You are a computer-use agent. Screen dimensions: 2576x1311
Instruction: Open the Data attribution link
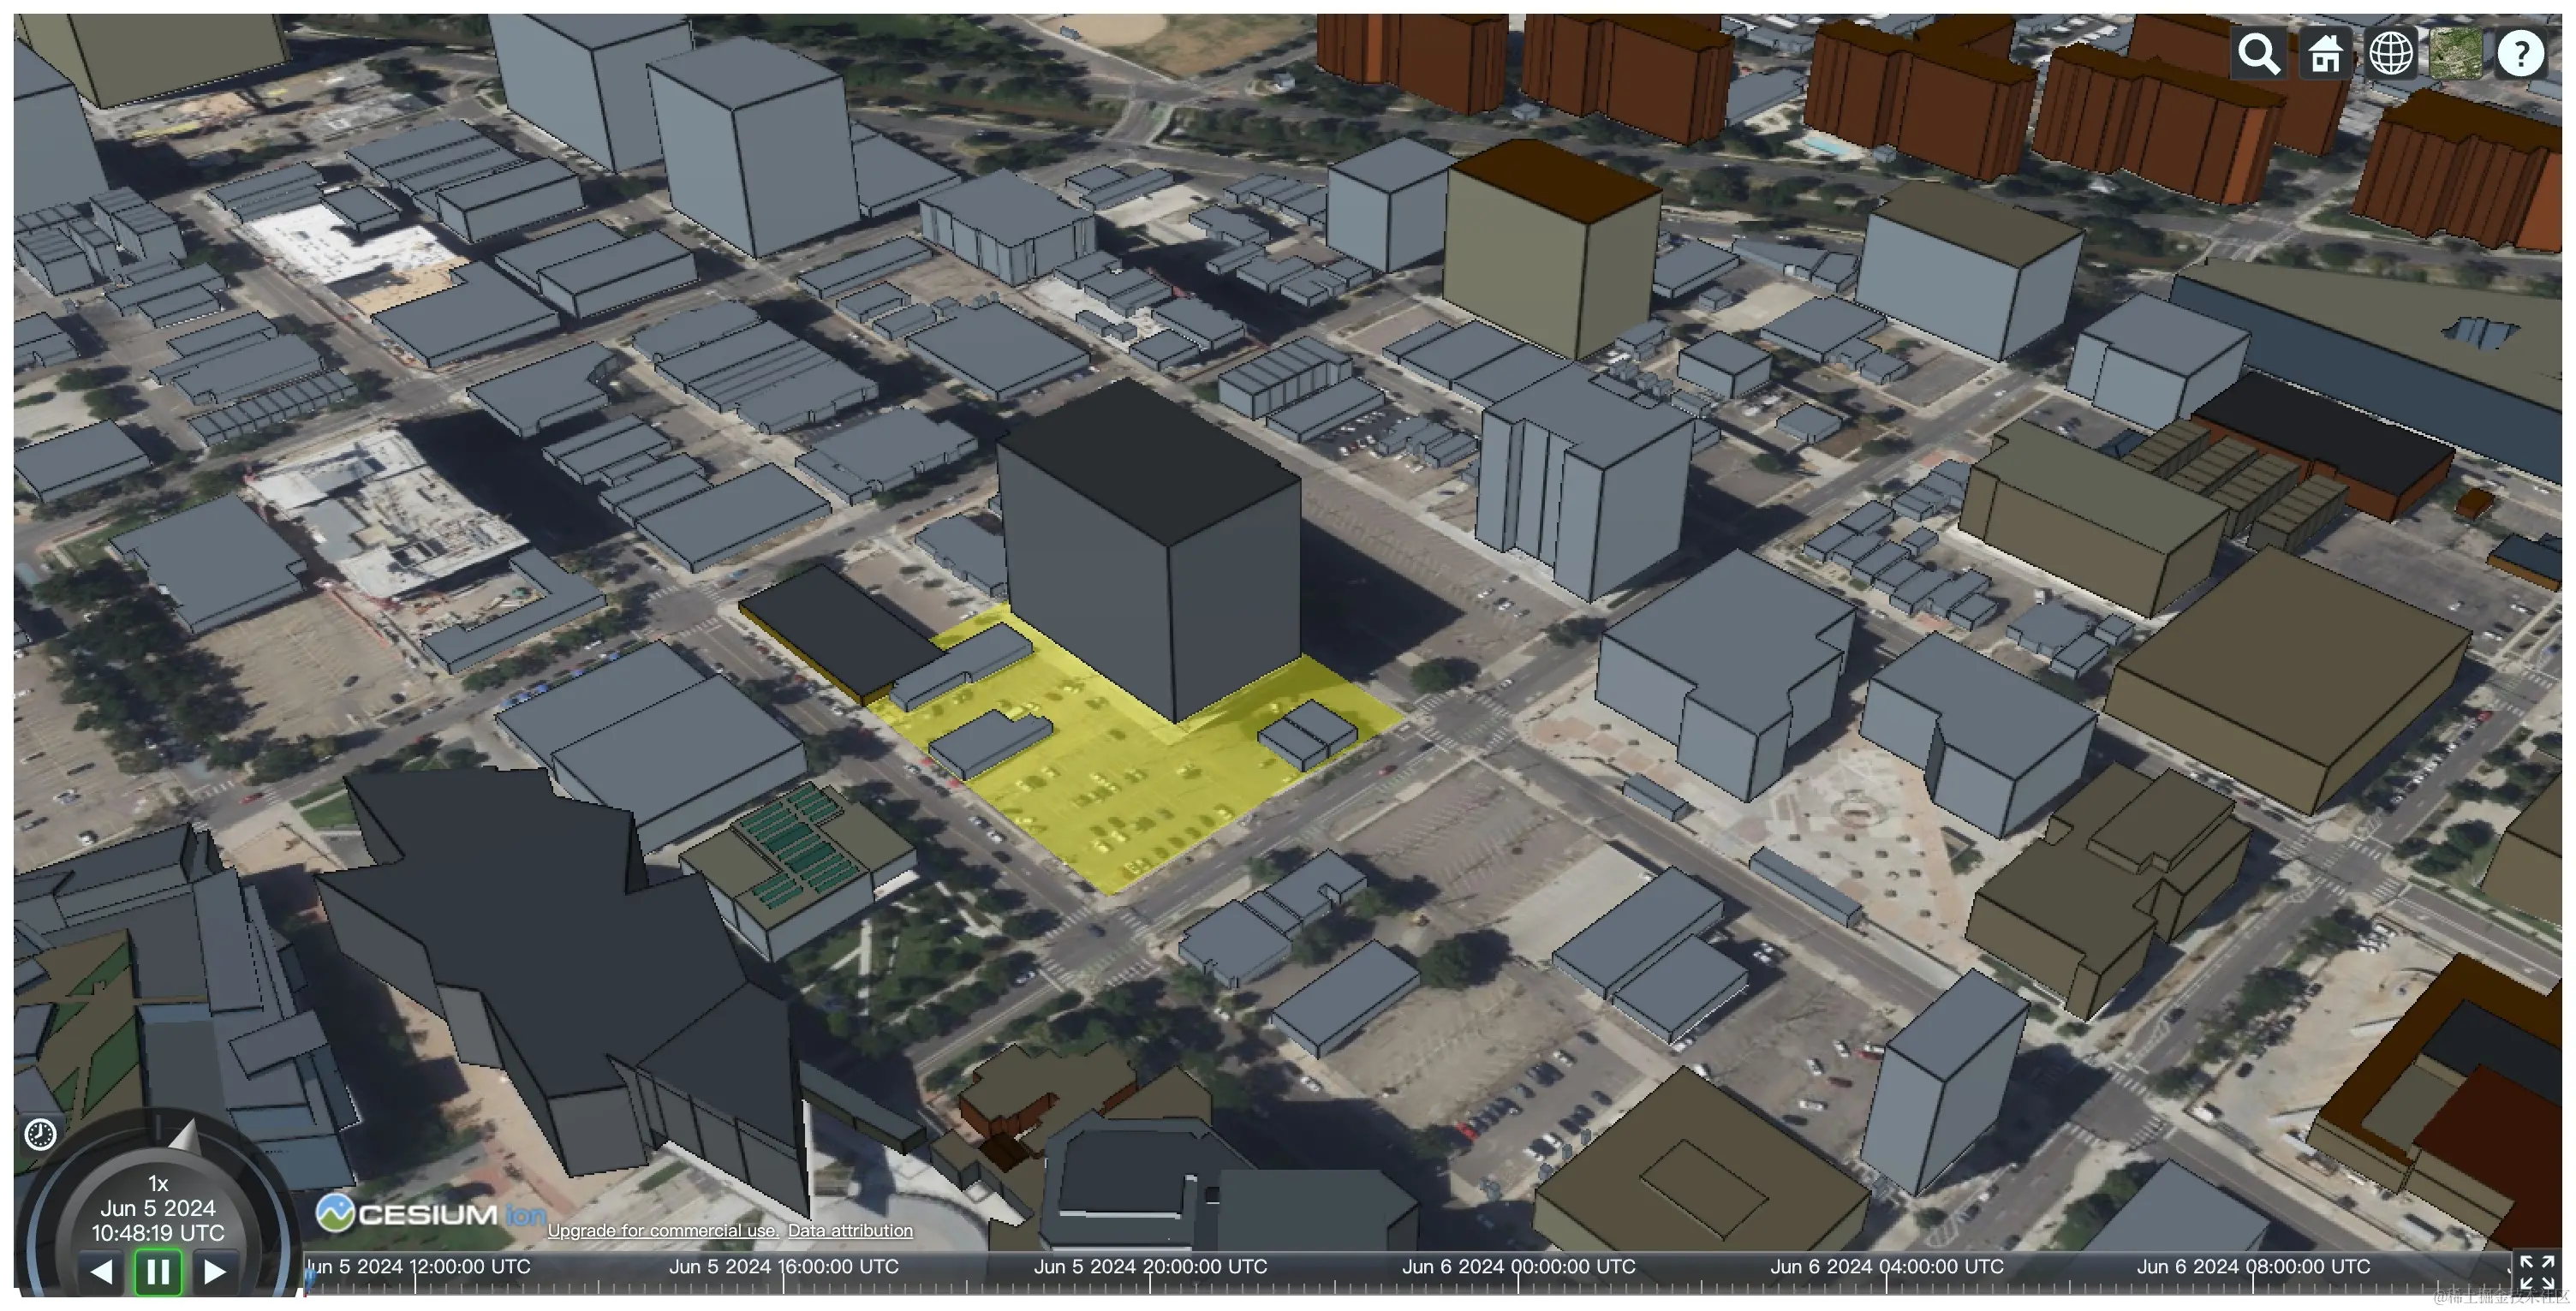850,1231
